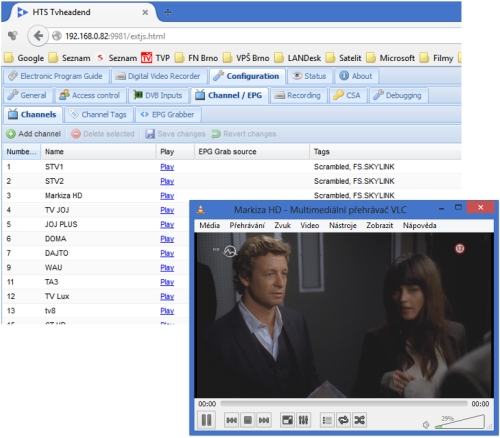
Task: Click VLC next track button
Action: pyautogui.click(x=264, y=420)
